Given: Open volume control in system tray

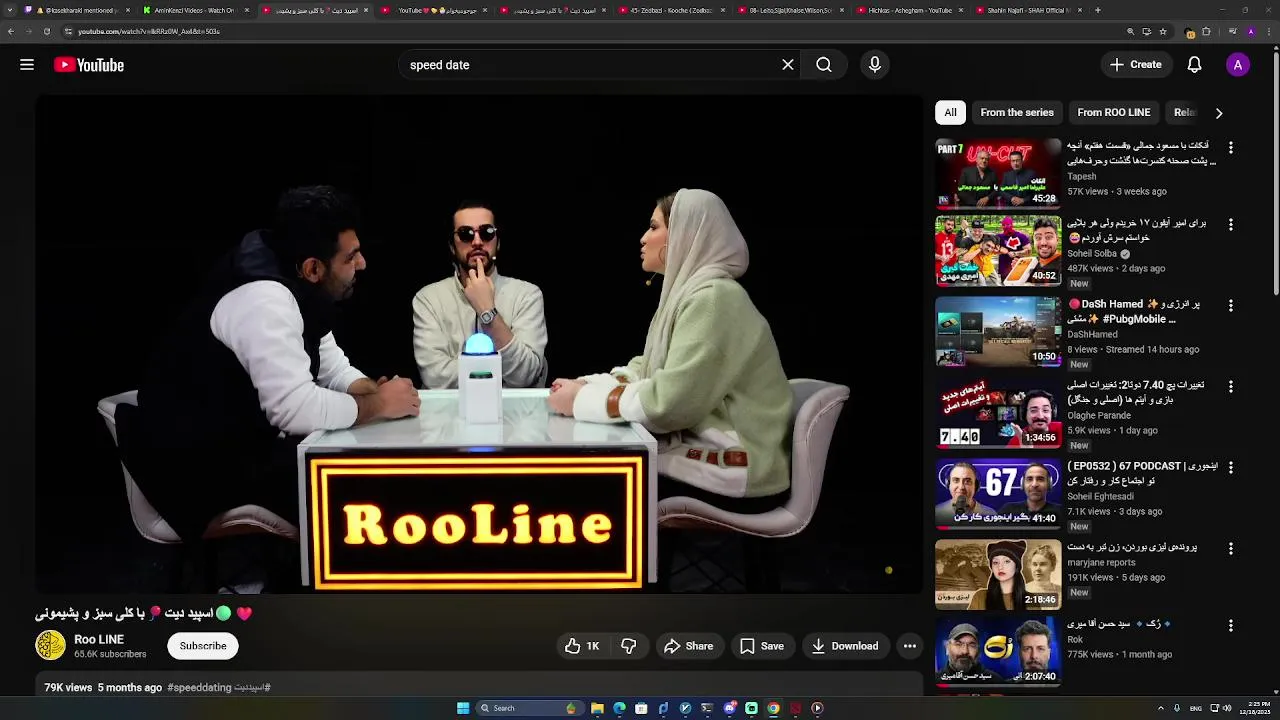Looking at the screenshot, I should pyautogui.click(x=1227, y=708).
